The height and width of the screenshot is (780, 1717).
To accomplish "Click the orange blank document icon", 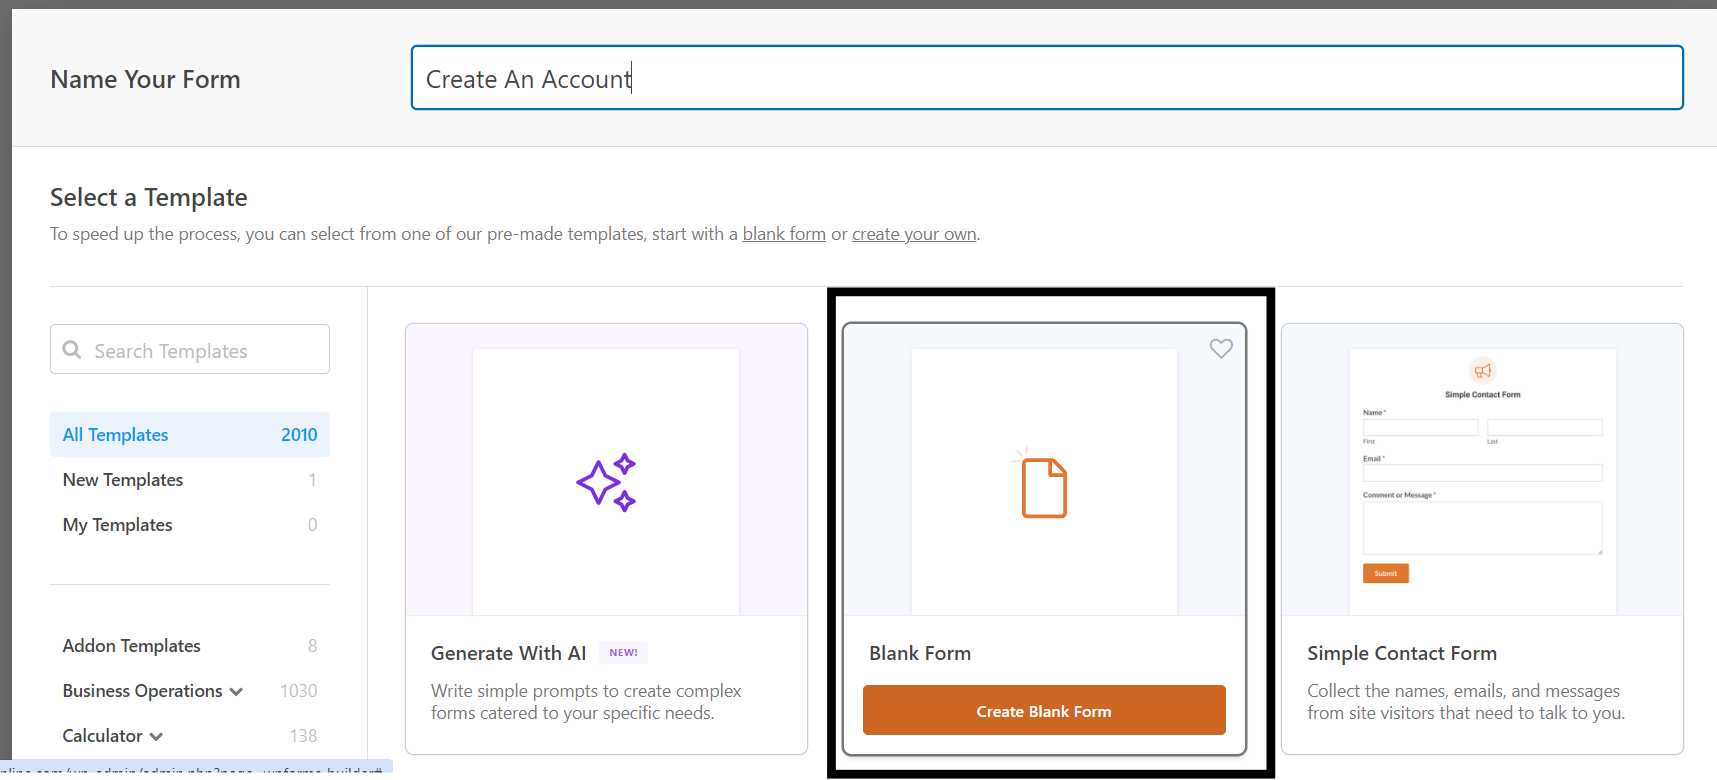I will (1043, 486).
